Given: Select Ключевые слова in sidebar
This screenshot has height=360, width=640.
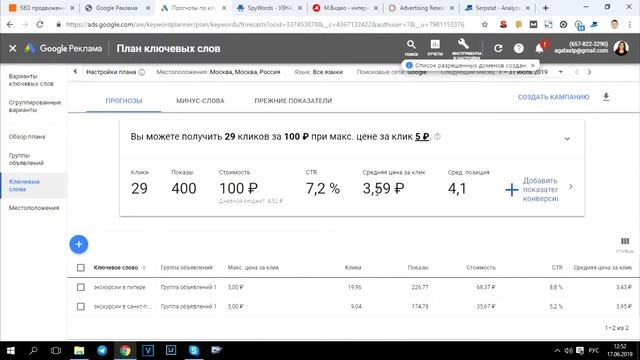Looking at the screenshot, I should coord(33,185).
